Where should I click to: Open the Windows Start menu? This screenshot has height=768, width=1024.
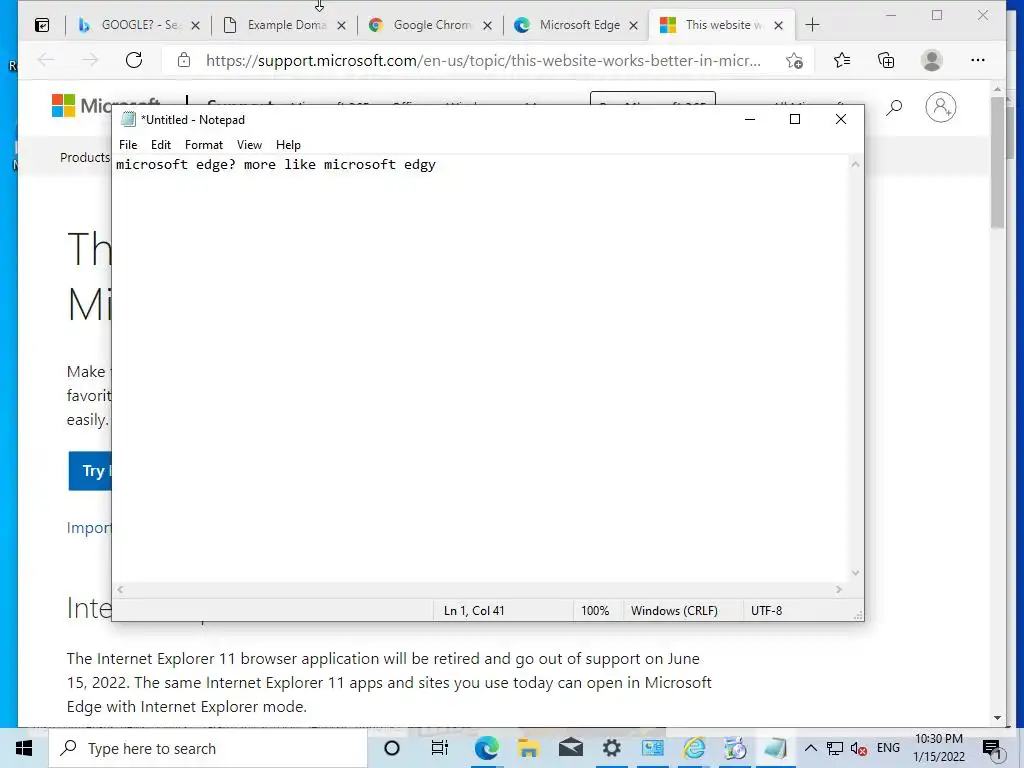[x=24, y=748]
